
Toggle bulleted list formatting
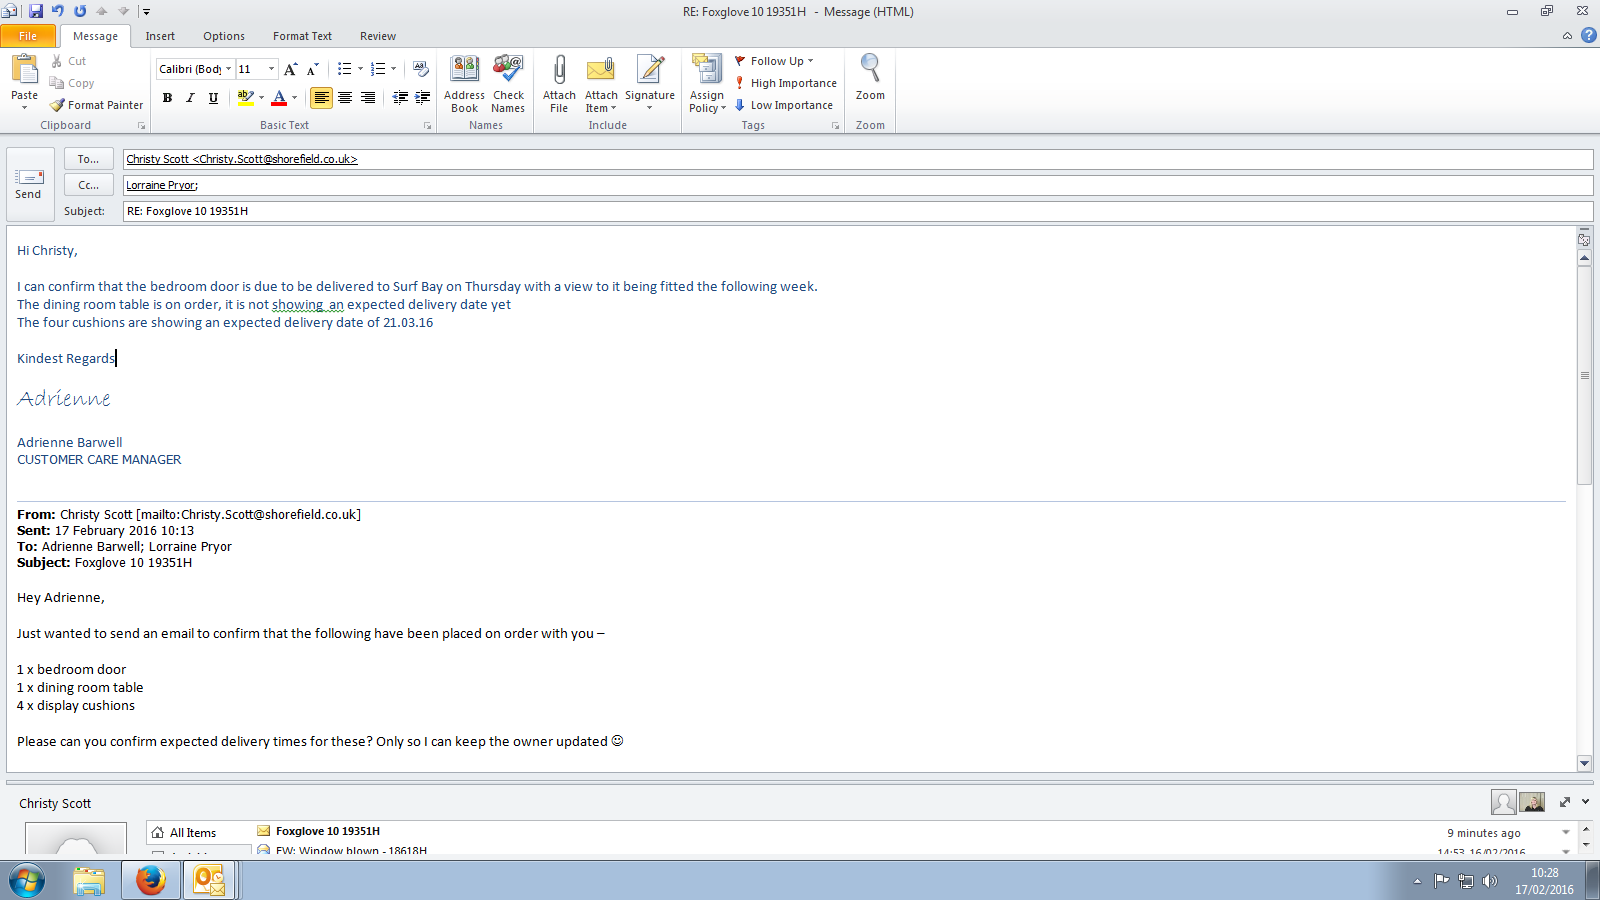point(344,69)
